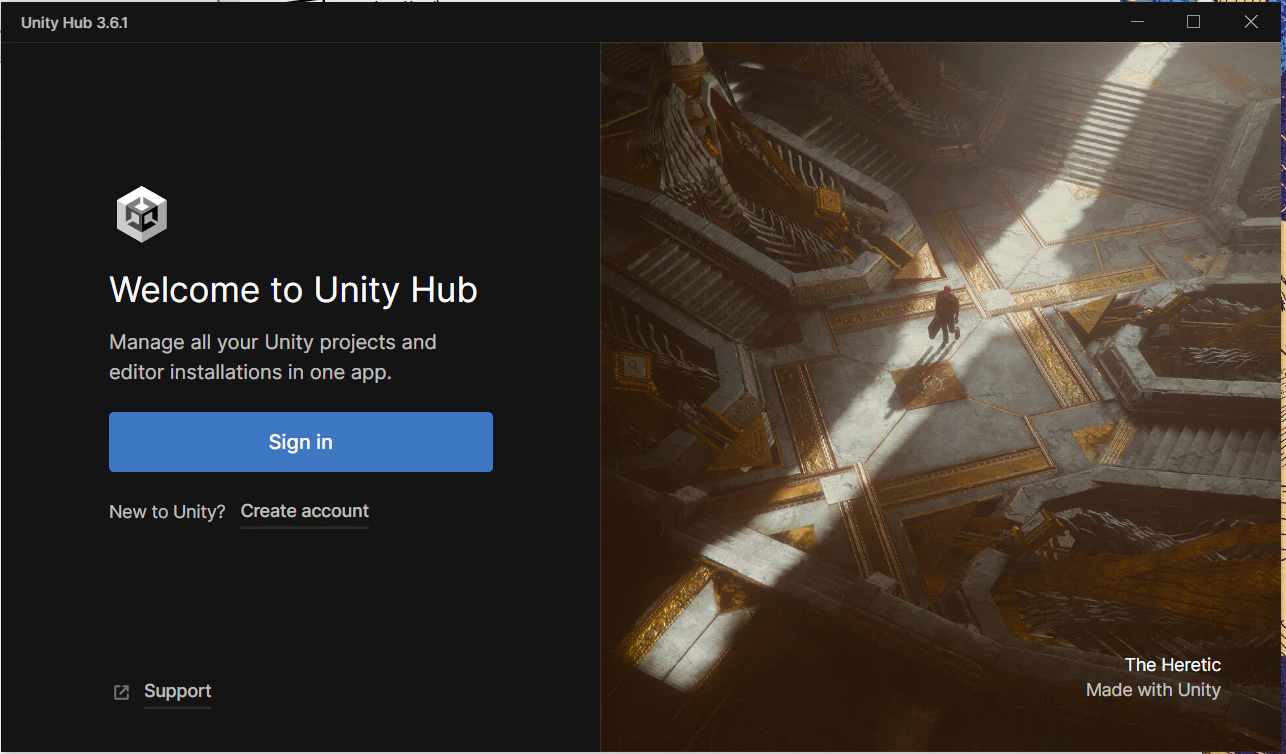The image size is (1286, 754).
Task: Open the Create account link
Action: click(305, 511)
